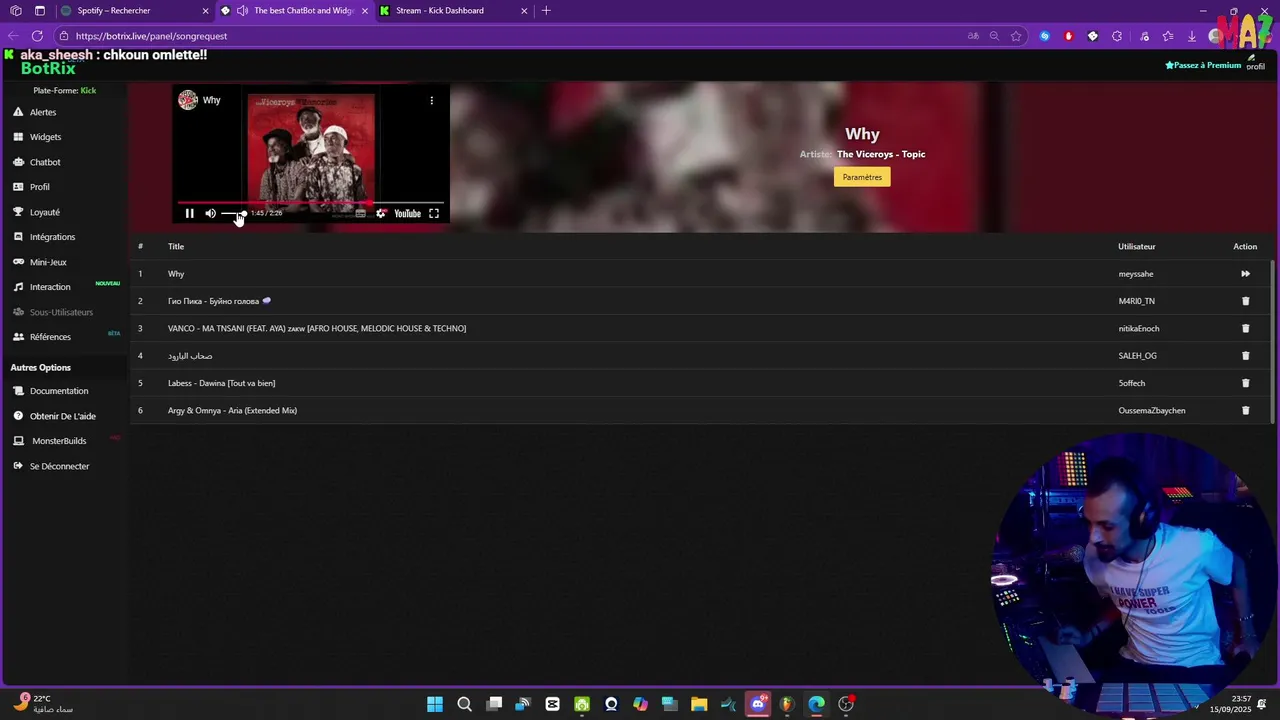Open a new browser tab

point(546,11)
